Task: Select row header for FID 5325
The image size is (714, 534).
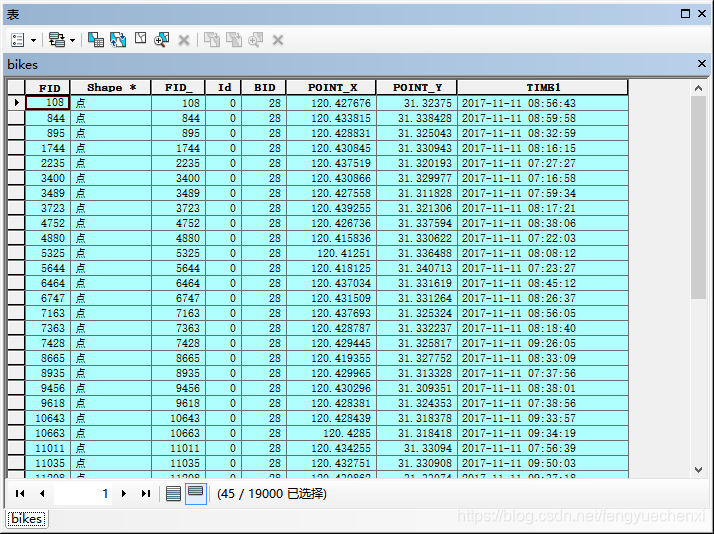Action: coord(16,253)
